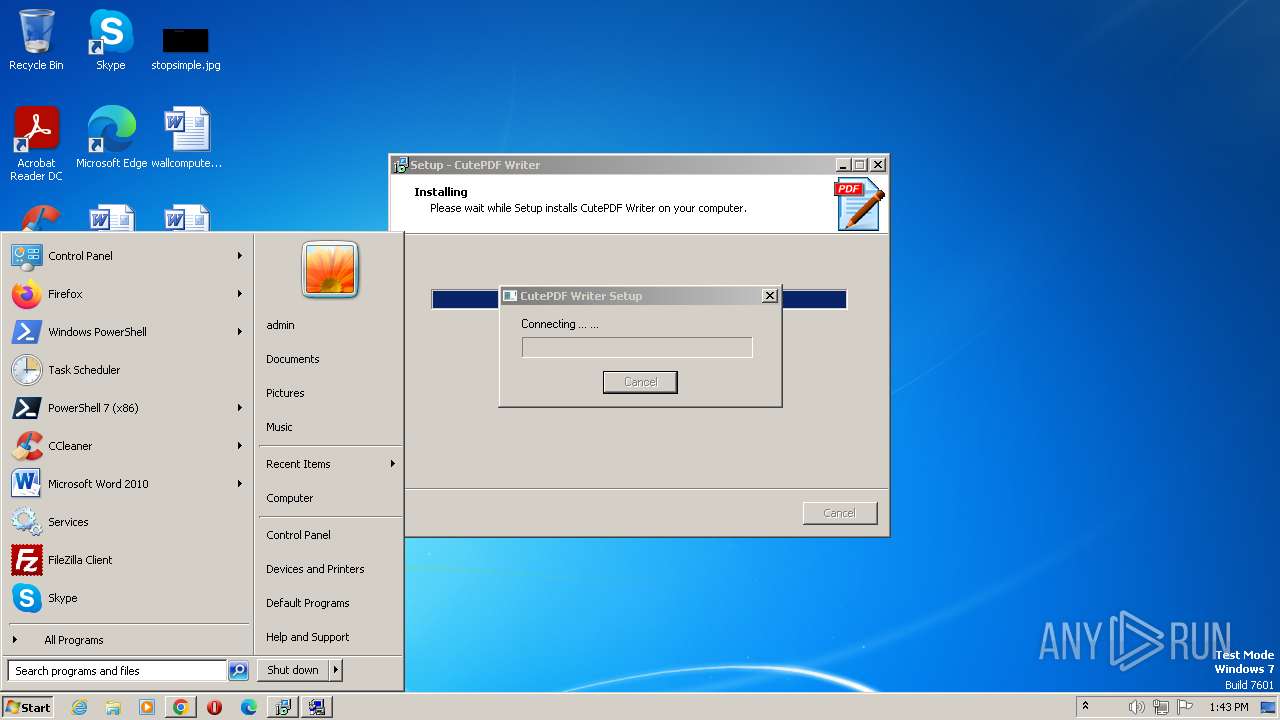Expand the Firefox jump list arrow

[x=239, y=294]
